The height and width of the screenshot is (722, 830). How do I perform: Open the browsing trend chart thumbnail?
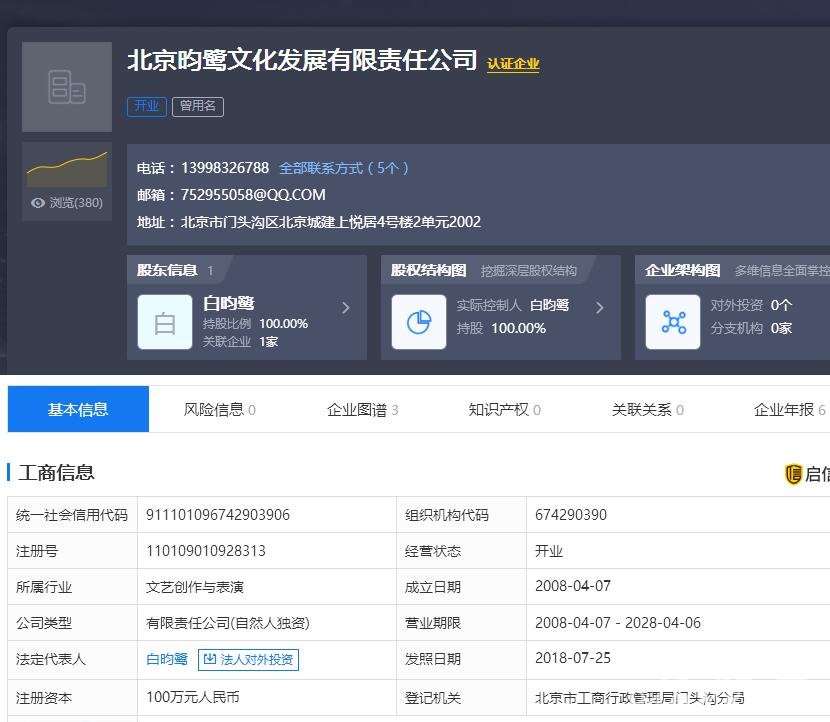pyautogui.click(x=67, y=169)
